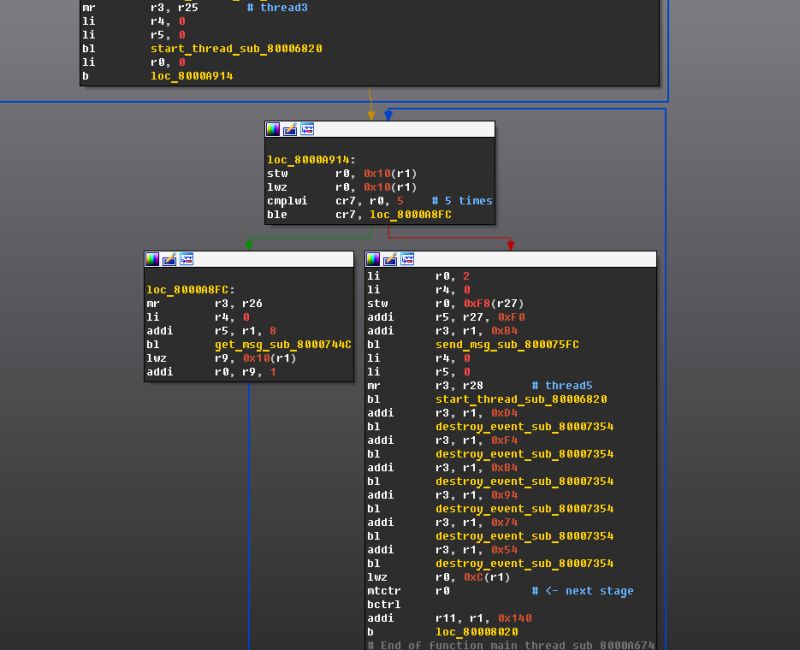Click the cmplwi cr7, r0, 5 instruction
Screen dimensions: 800x650
(x=335, y=201)
